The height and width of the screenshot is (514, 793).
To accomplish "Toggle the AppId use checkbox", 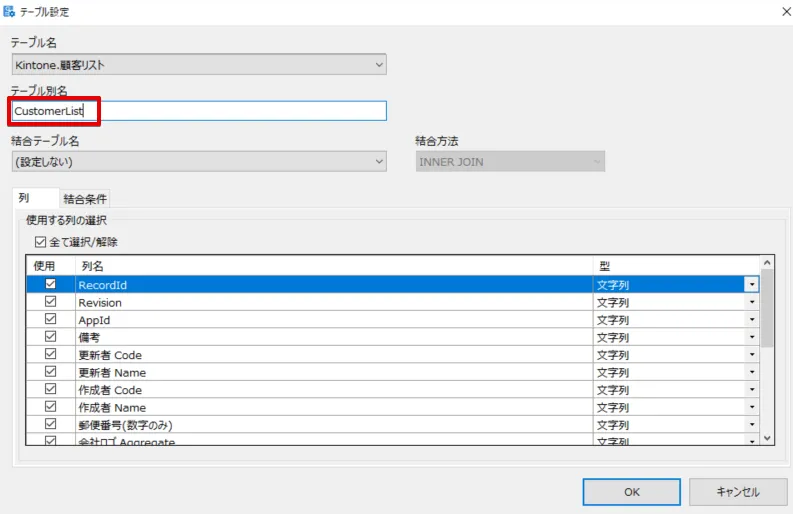I will click(x=50, y=320).
